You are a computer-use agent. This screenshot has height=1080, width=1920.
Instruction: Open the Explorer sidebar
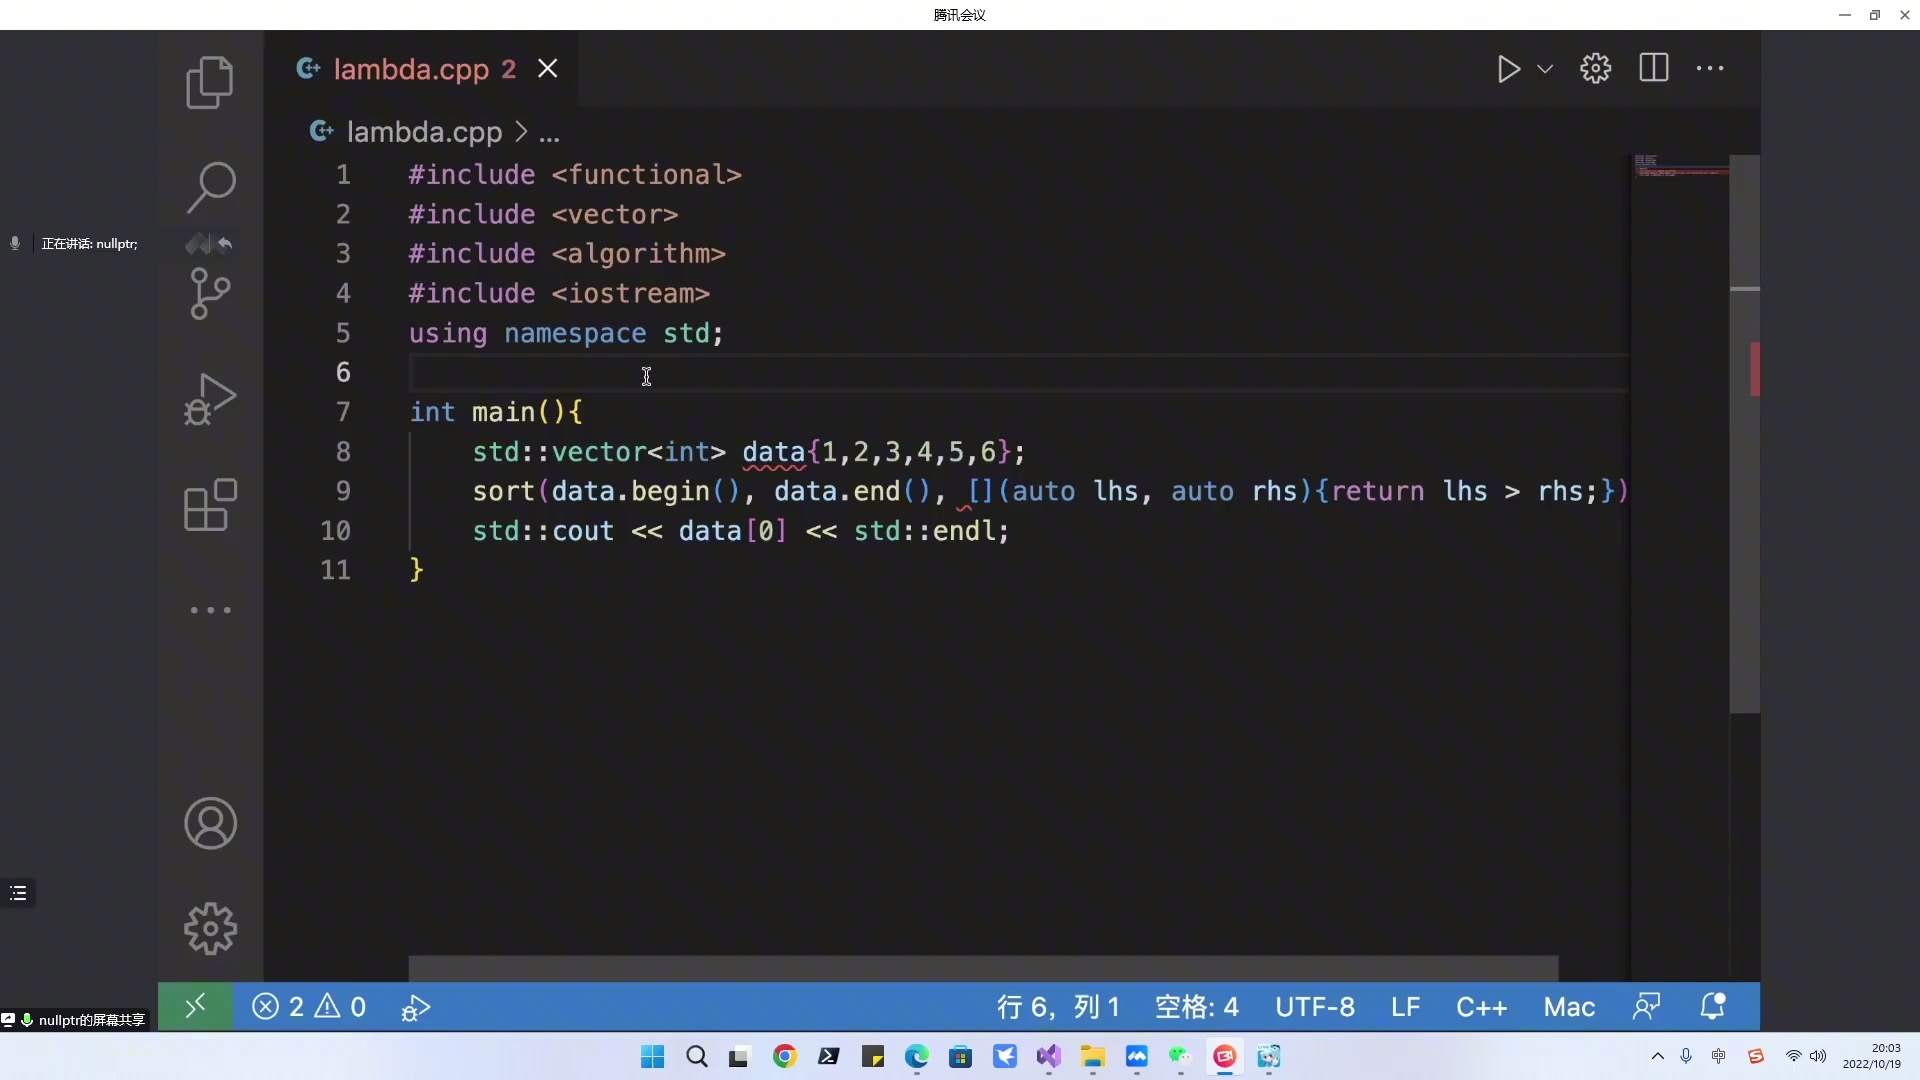tap(209, 82)
